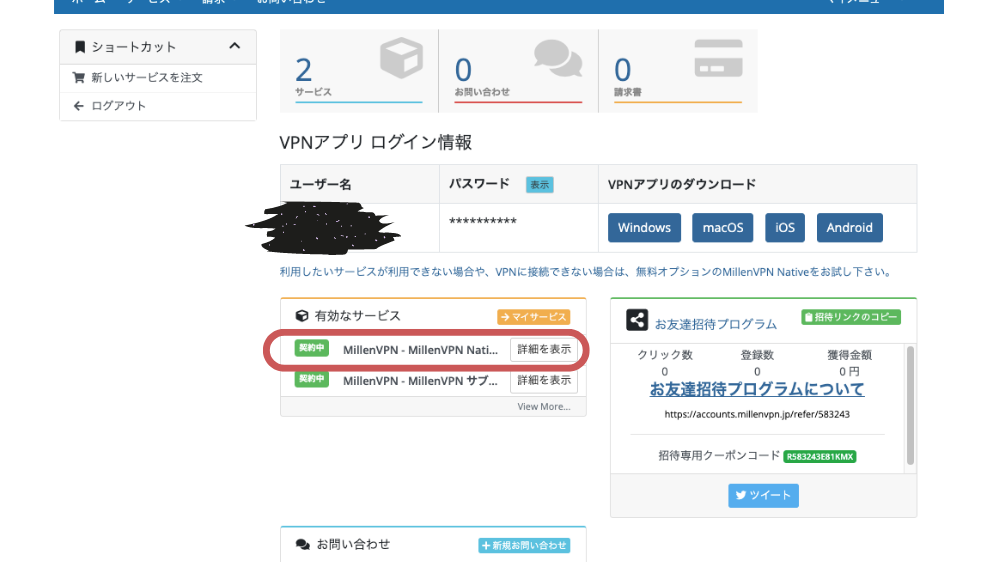Open the お問い合わせ tile showing 0

(518, 71)
